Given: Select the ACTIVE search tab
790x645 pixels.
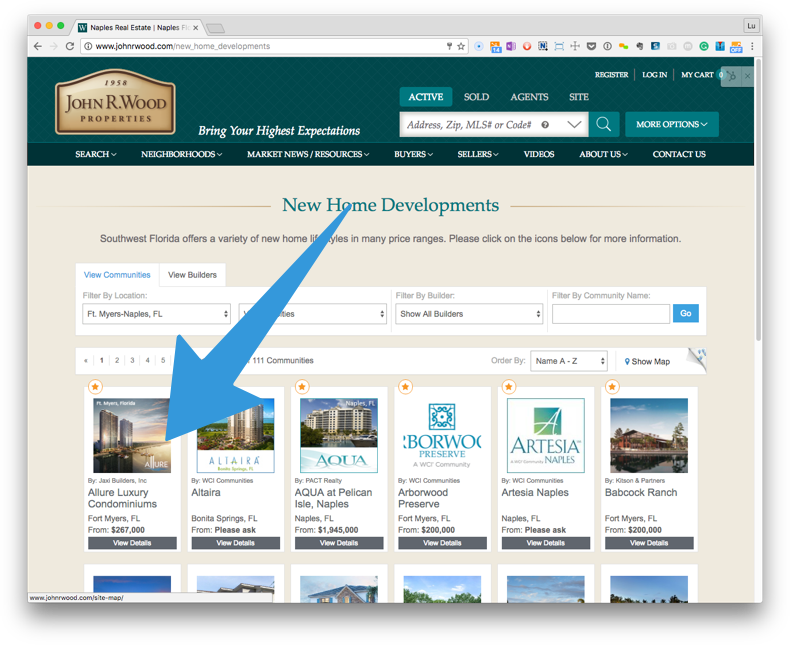Looking at the screenshot, I should pyautogui.click(x=426, y=97).
